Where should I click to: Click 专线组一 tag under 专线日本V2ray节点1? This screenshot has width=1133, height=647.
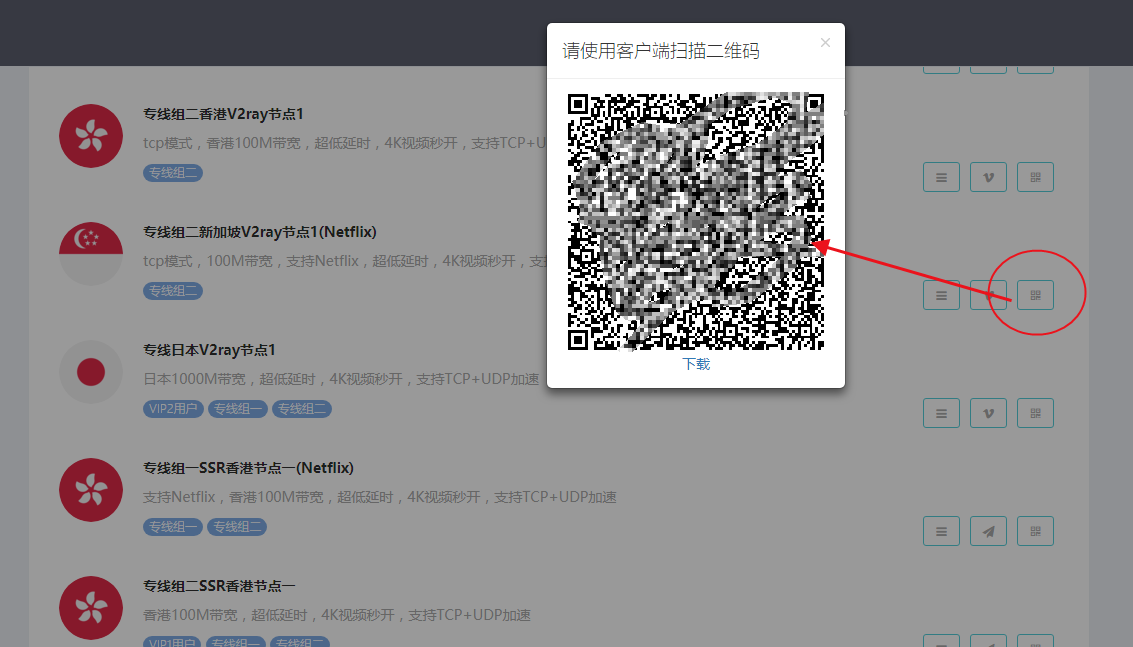tap(238, 408)
